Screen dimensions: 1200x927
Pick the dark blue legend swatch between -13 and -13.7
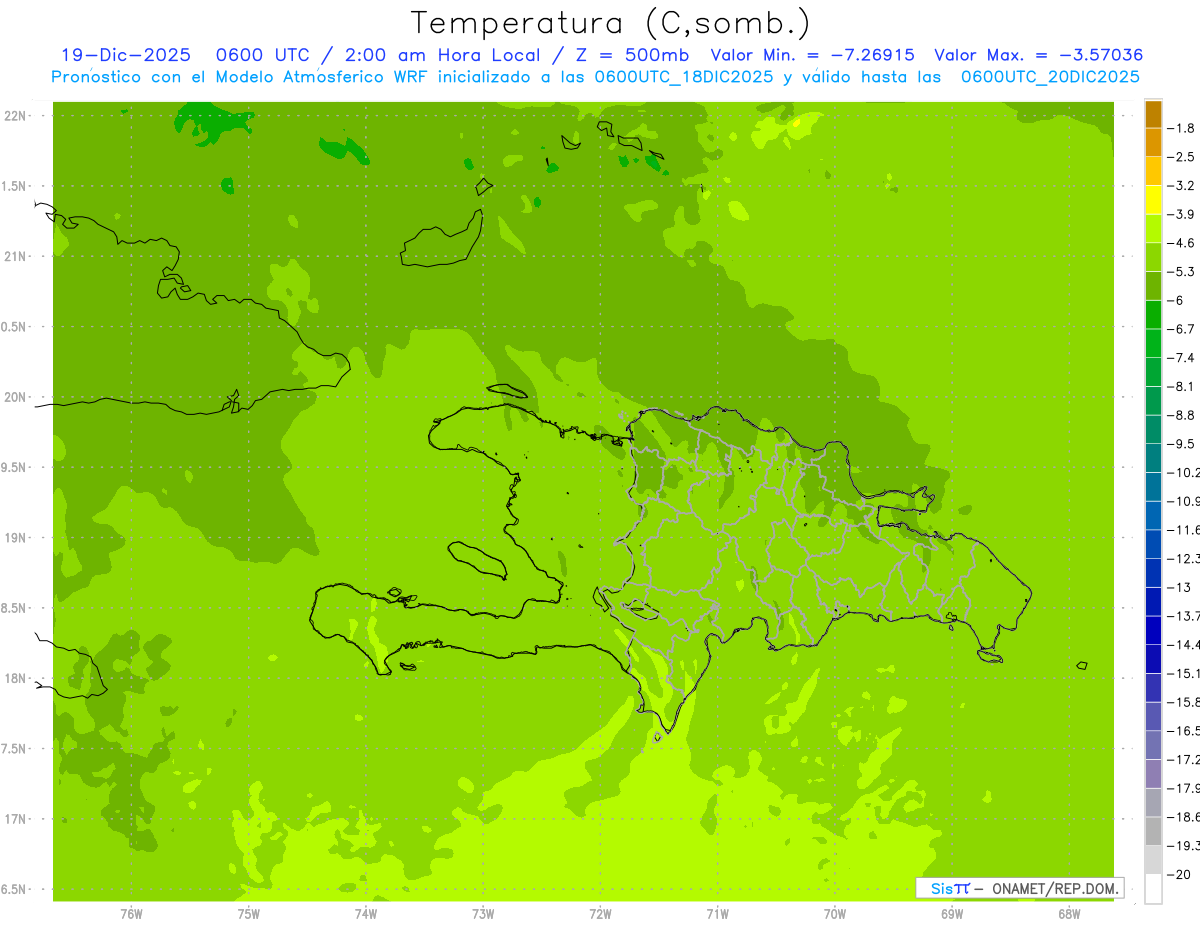pos(1153,601)
